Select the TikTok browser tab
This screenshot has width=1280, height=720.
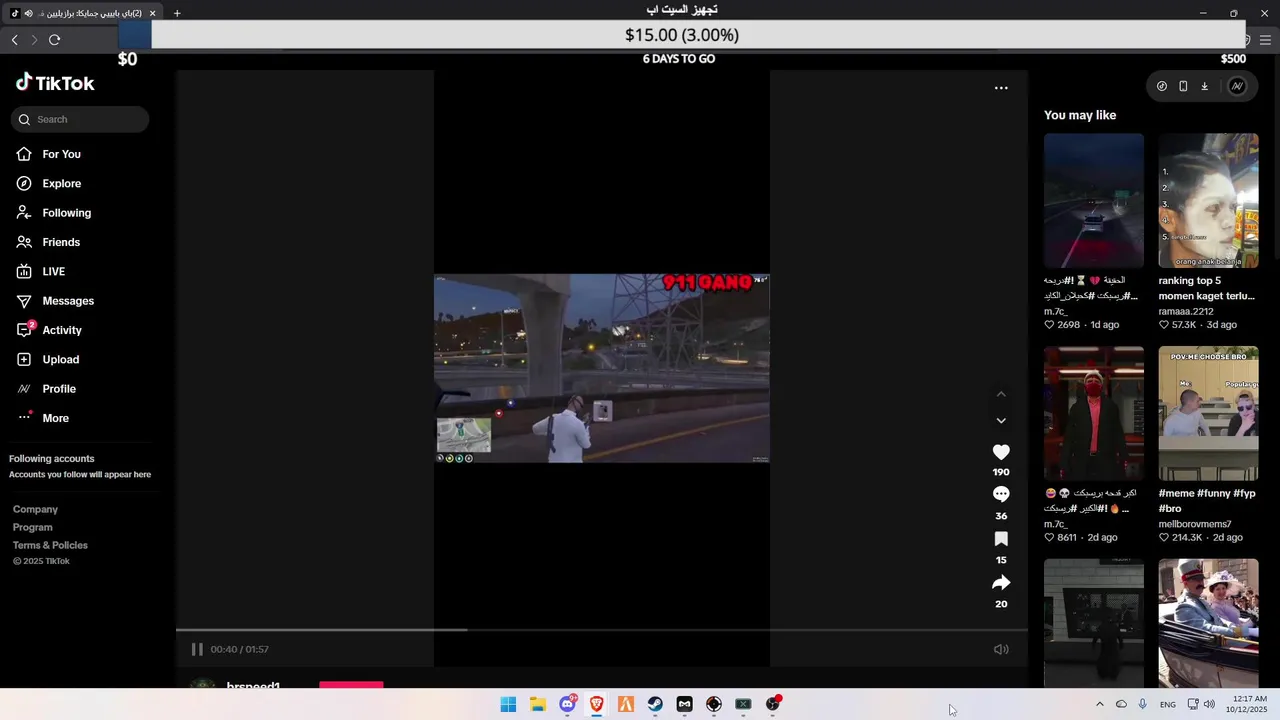coord(83,13)
